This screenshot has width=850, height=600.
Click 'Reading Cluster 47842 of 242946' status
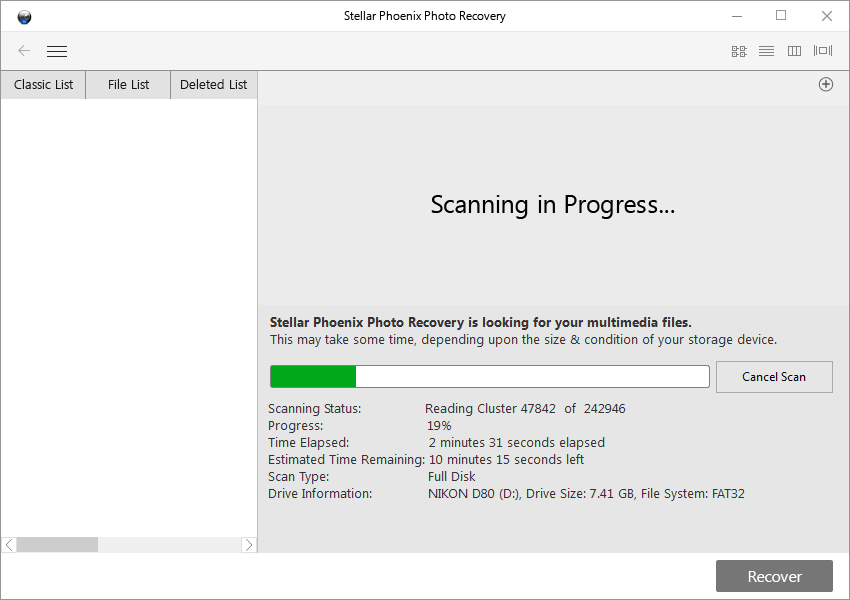point(525,409)
